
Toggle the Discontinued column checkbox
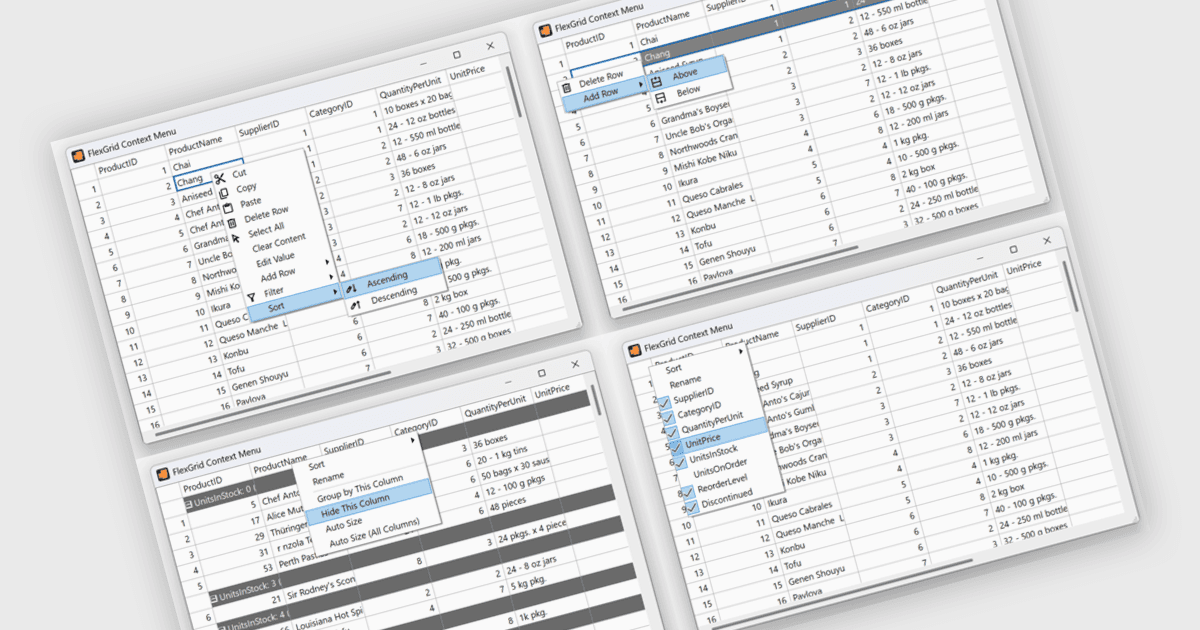[x=690, y=508]
